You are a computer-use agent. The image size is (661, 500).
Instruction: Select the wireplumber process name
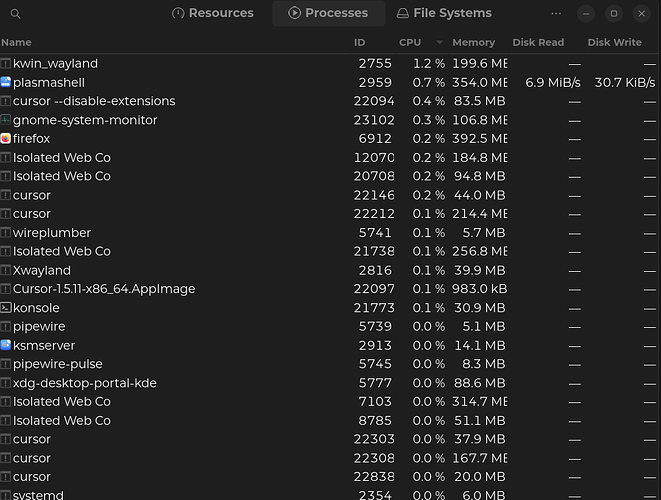(52, 233)
